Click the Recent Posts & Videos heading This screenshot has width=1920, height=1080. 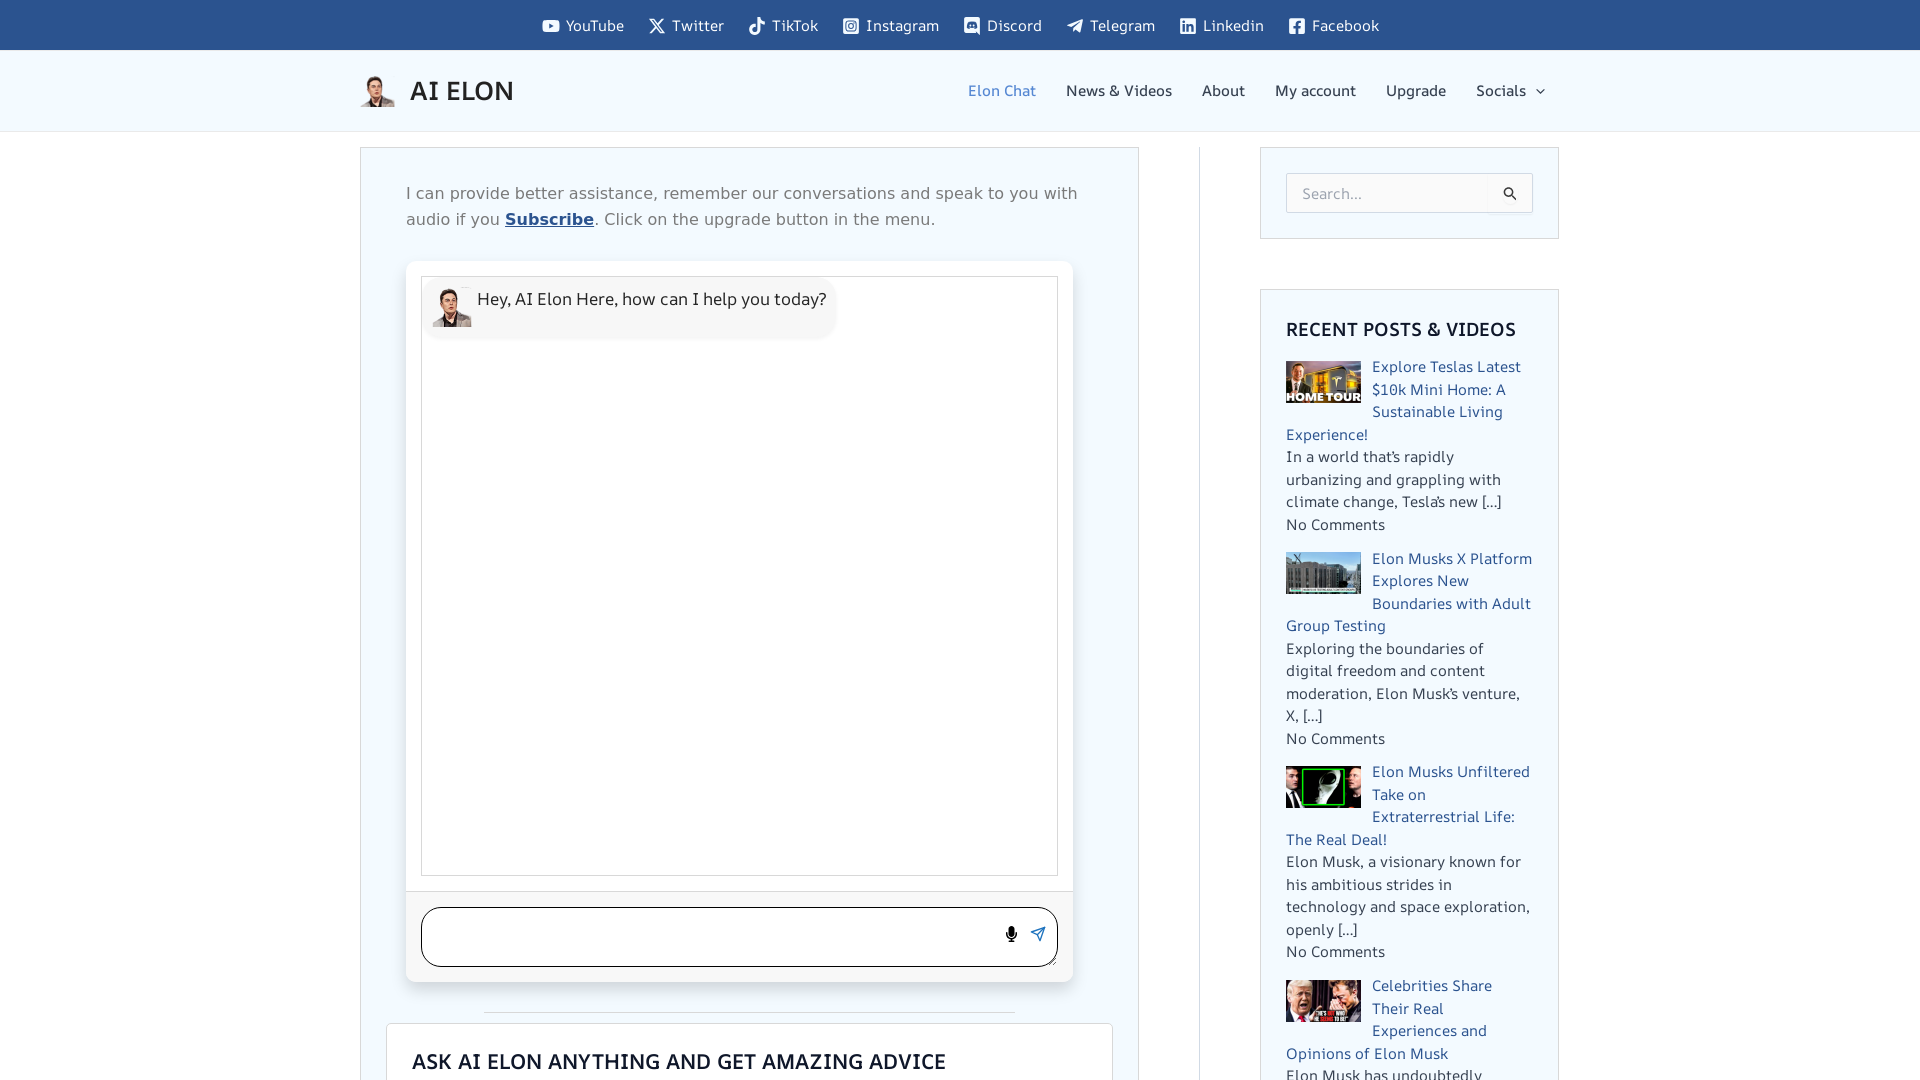[x=1400, y=329]
